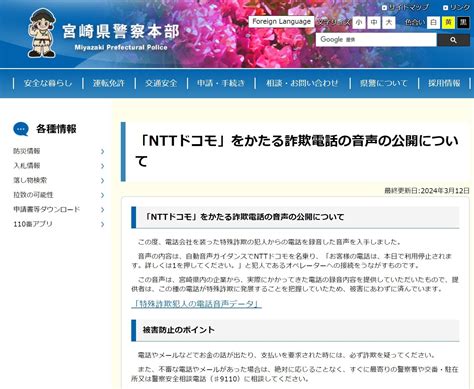Focus the Google search field
Image resolution: width=474 pixels, height=389 pixels.
(376, 40)
